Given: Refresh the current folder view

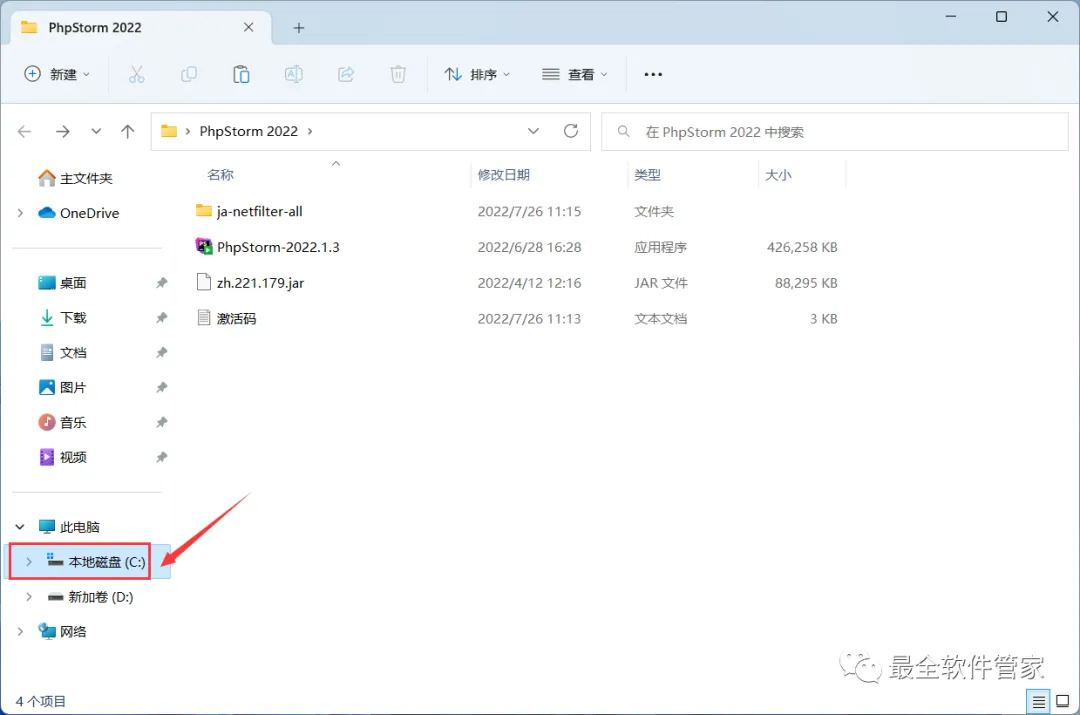Looking at the screenshot, I should coord(571,131).
